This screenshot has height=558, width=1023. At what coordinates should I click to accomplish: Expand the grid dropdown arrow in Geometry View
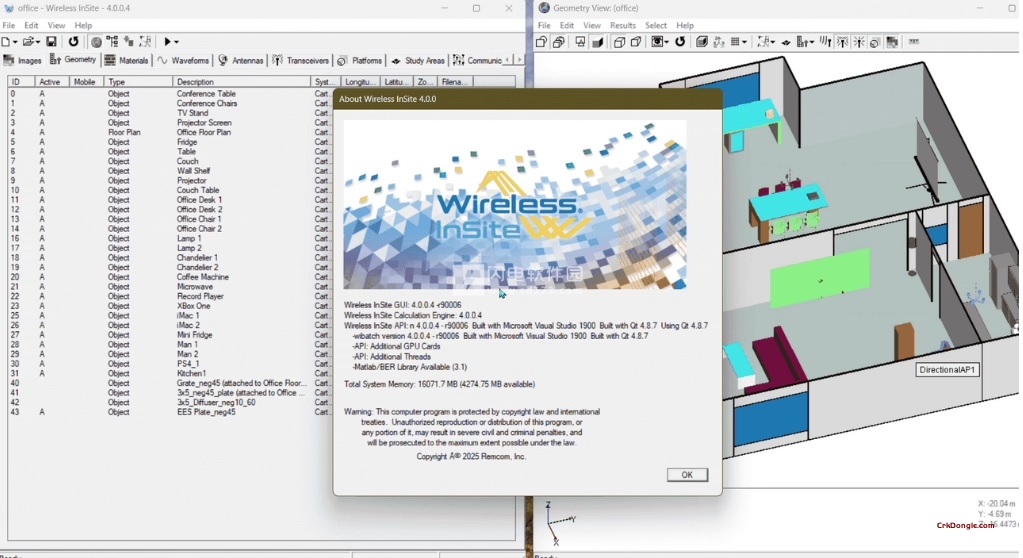(x=744, y=42)
